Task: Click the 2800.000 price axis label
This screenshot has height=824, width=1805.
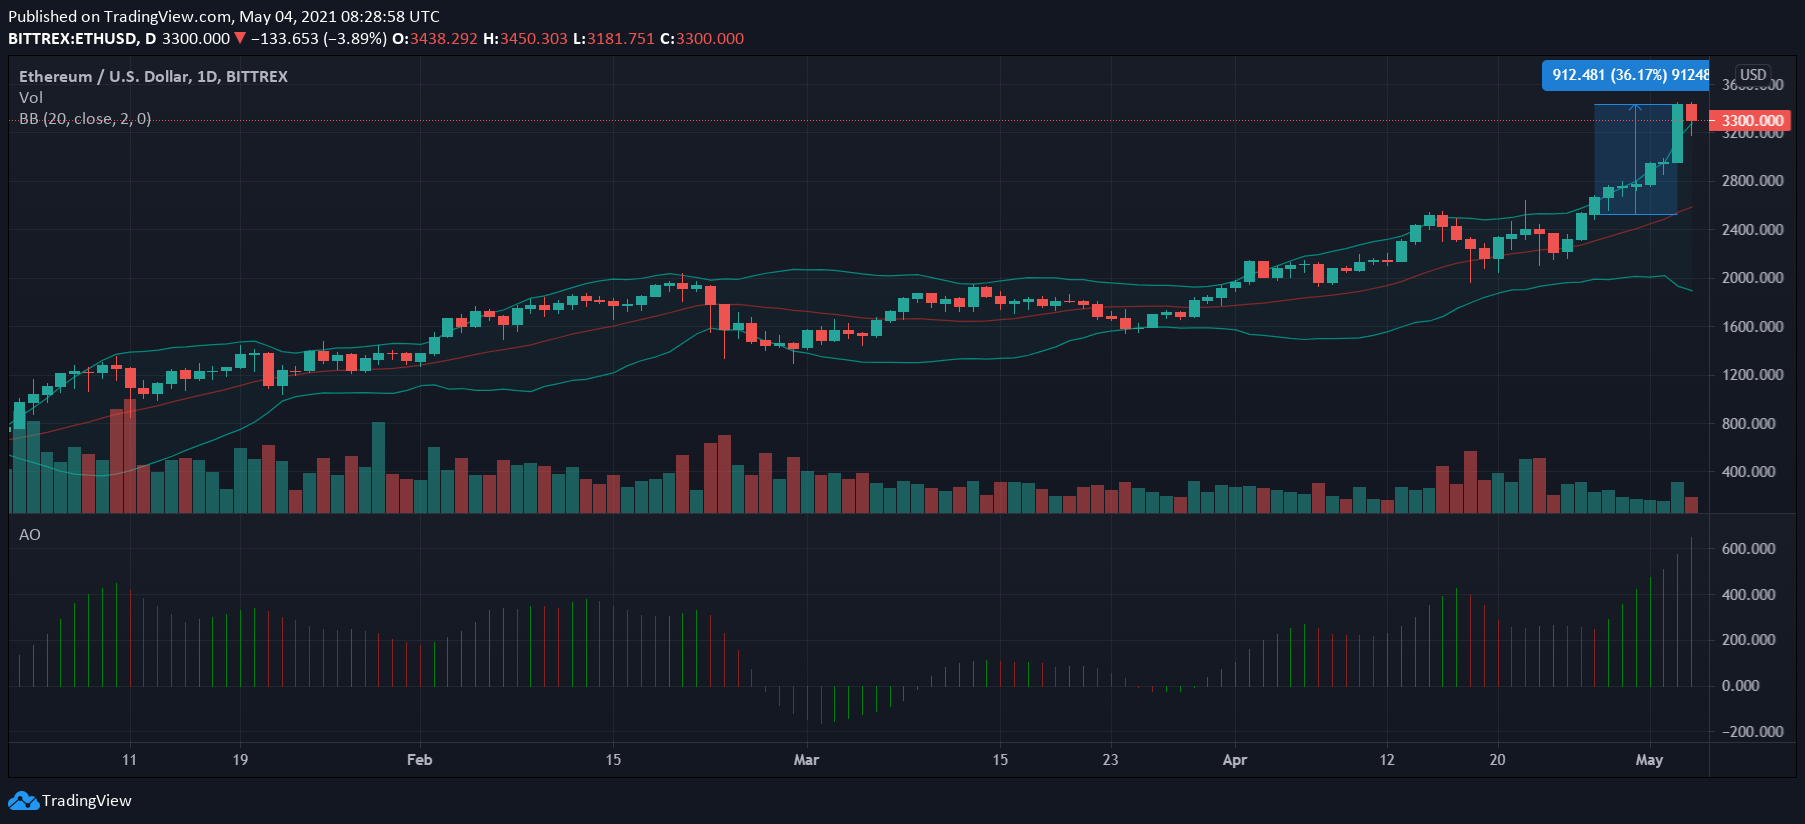Action: [x=1752, y=181]
